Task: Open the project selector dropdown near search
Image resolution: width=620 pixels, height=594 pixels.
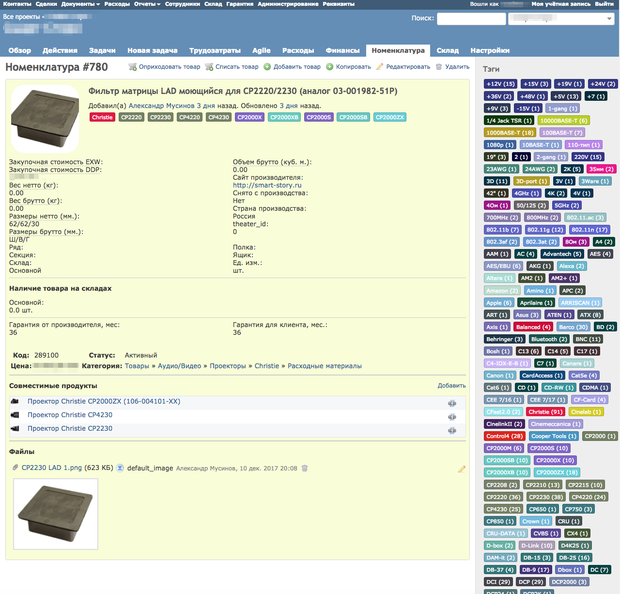Action: coord(561,19)
